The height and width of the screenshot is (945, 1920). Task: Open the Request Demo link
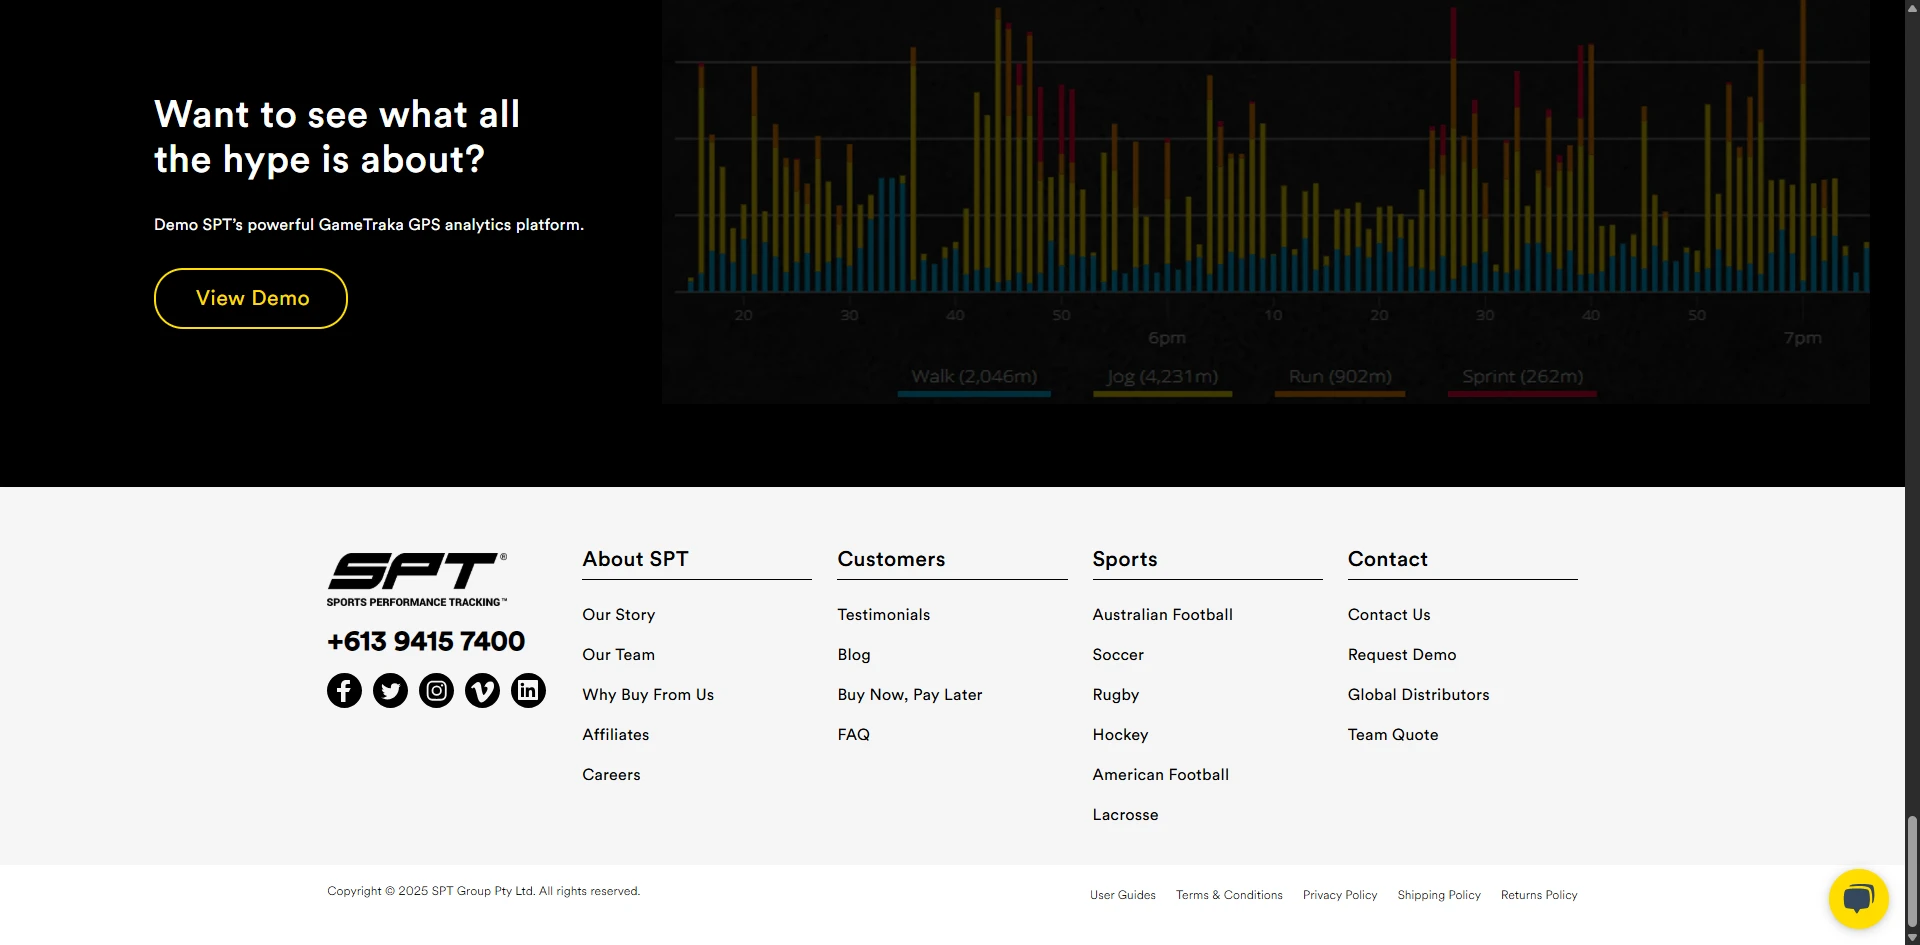pos(1401,655)
